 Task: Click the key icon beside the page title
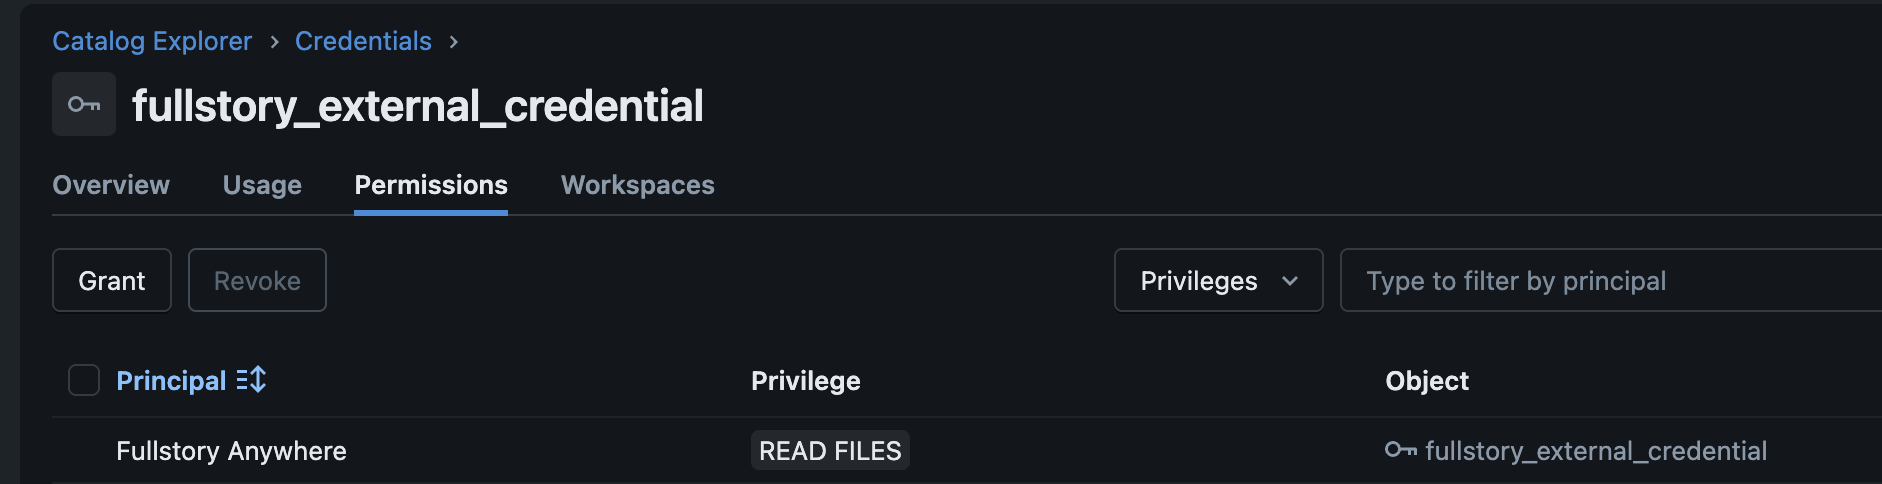[84, 104]
